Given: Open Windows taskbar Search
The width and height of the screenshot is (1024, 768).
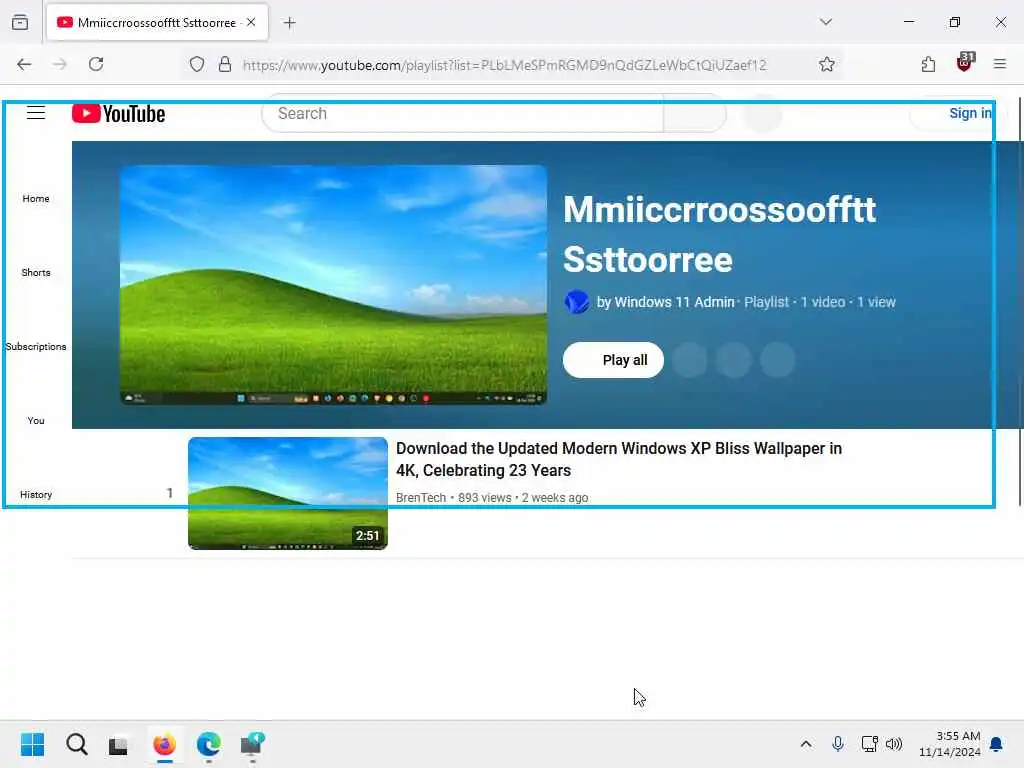Looking at the screenshot, I should [76, 744].
